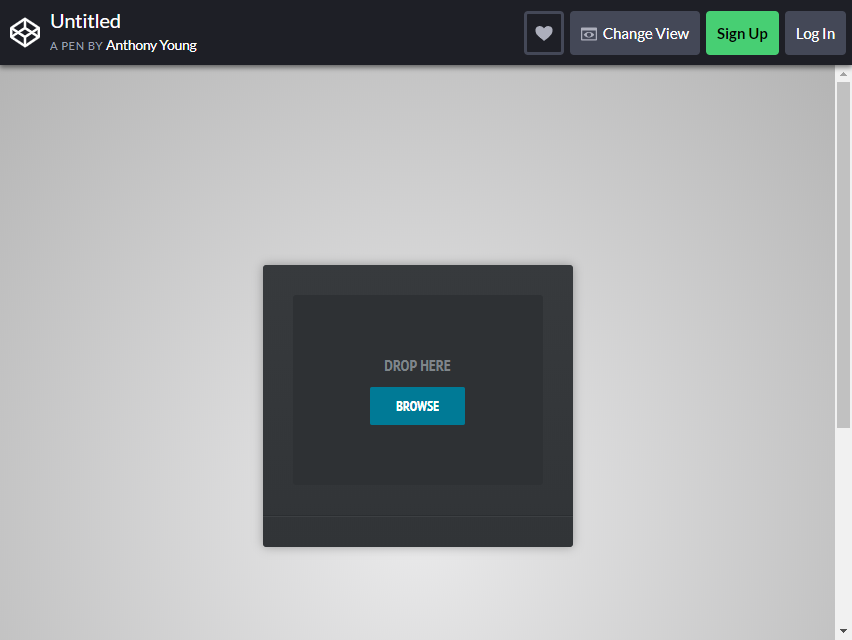Open Anthony Young's profile link
The width and height of the screenshot is (852, 640).
tap(151, 45)
